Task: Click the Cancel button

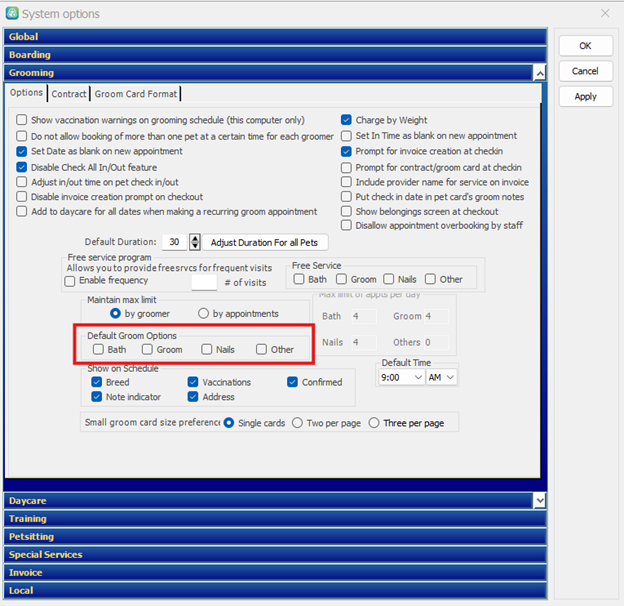Action: [x=585, y=71]
